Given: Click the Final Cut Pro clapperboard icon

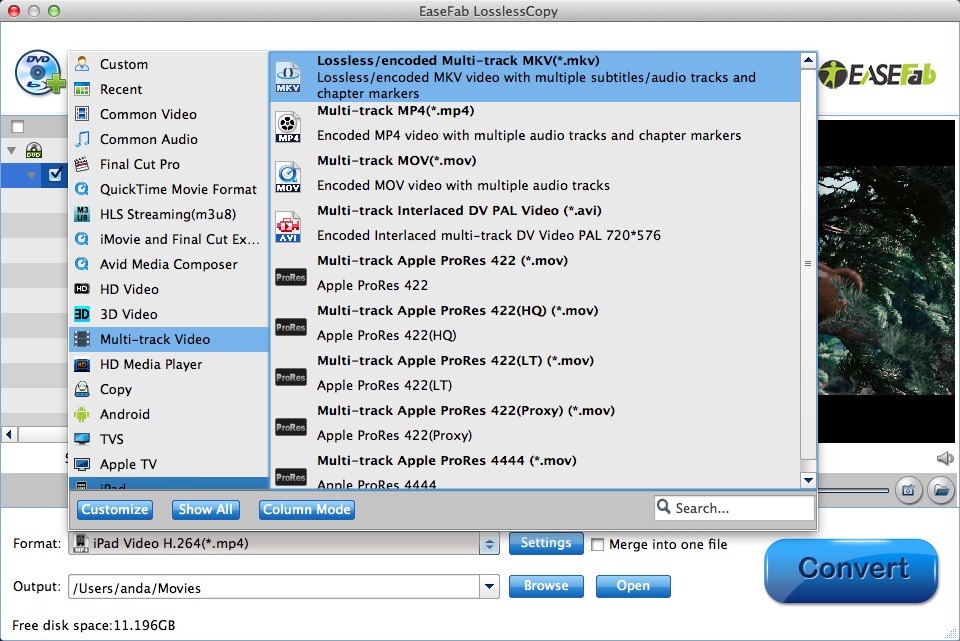Looking at the screenshot, I should [81, 164].
